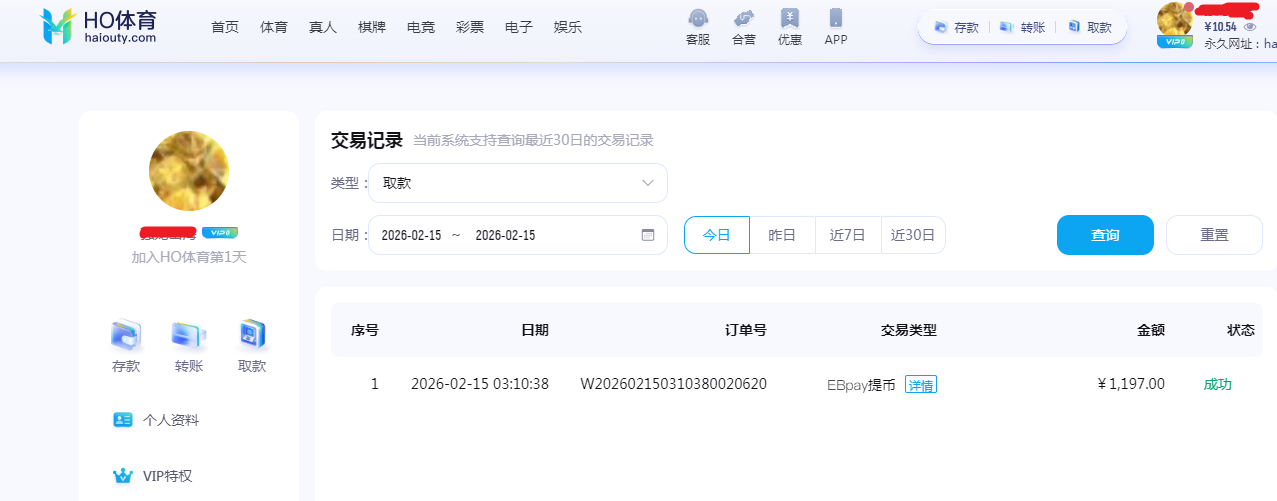The width and height of the screenshot is (1277, 501).
Task: Click the 优惠 promotions icon
Action: pos(790,19)
